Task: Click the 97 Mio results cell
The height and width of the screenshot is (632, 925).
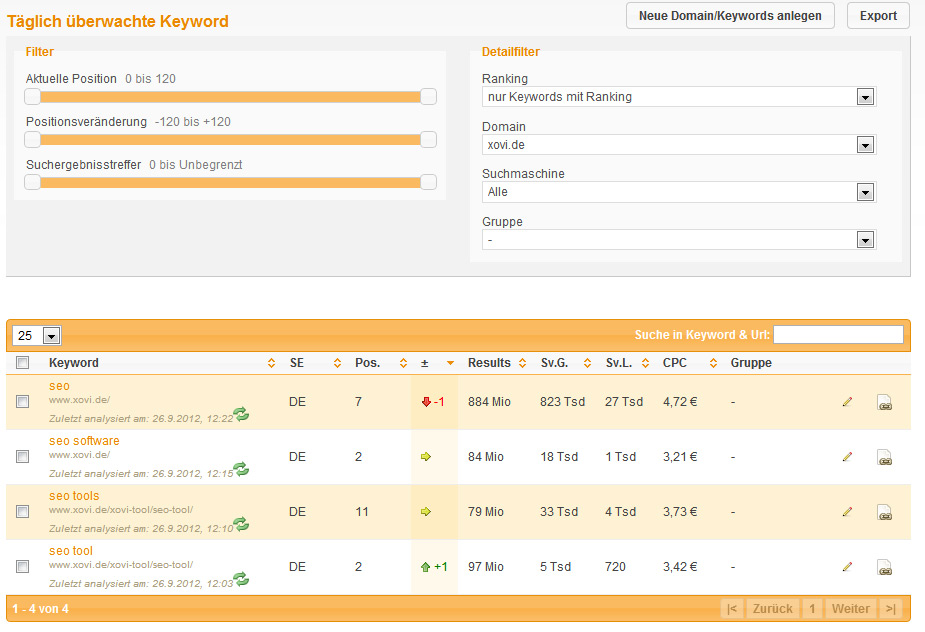Action: [486, 566]
